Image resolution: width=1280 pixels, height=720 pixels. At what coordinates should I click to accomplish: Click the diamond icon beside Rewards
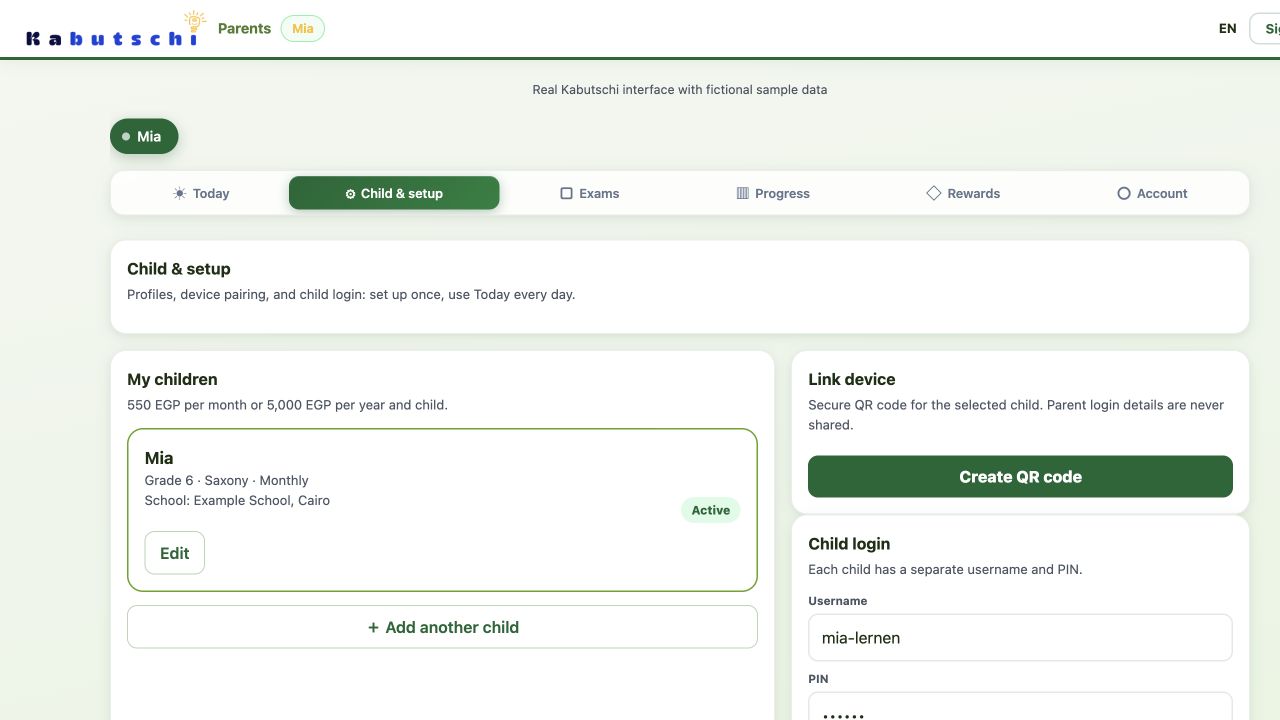[933, 193]
